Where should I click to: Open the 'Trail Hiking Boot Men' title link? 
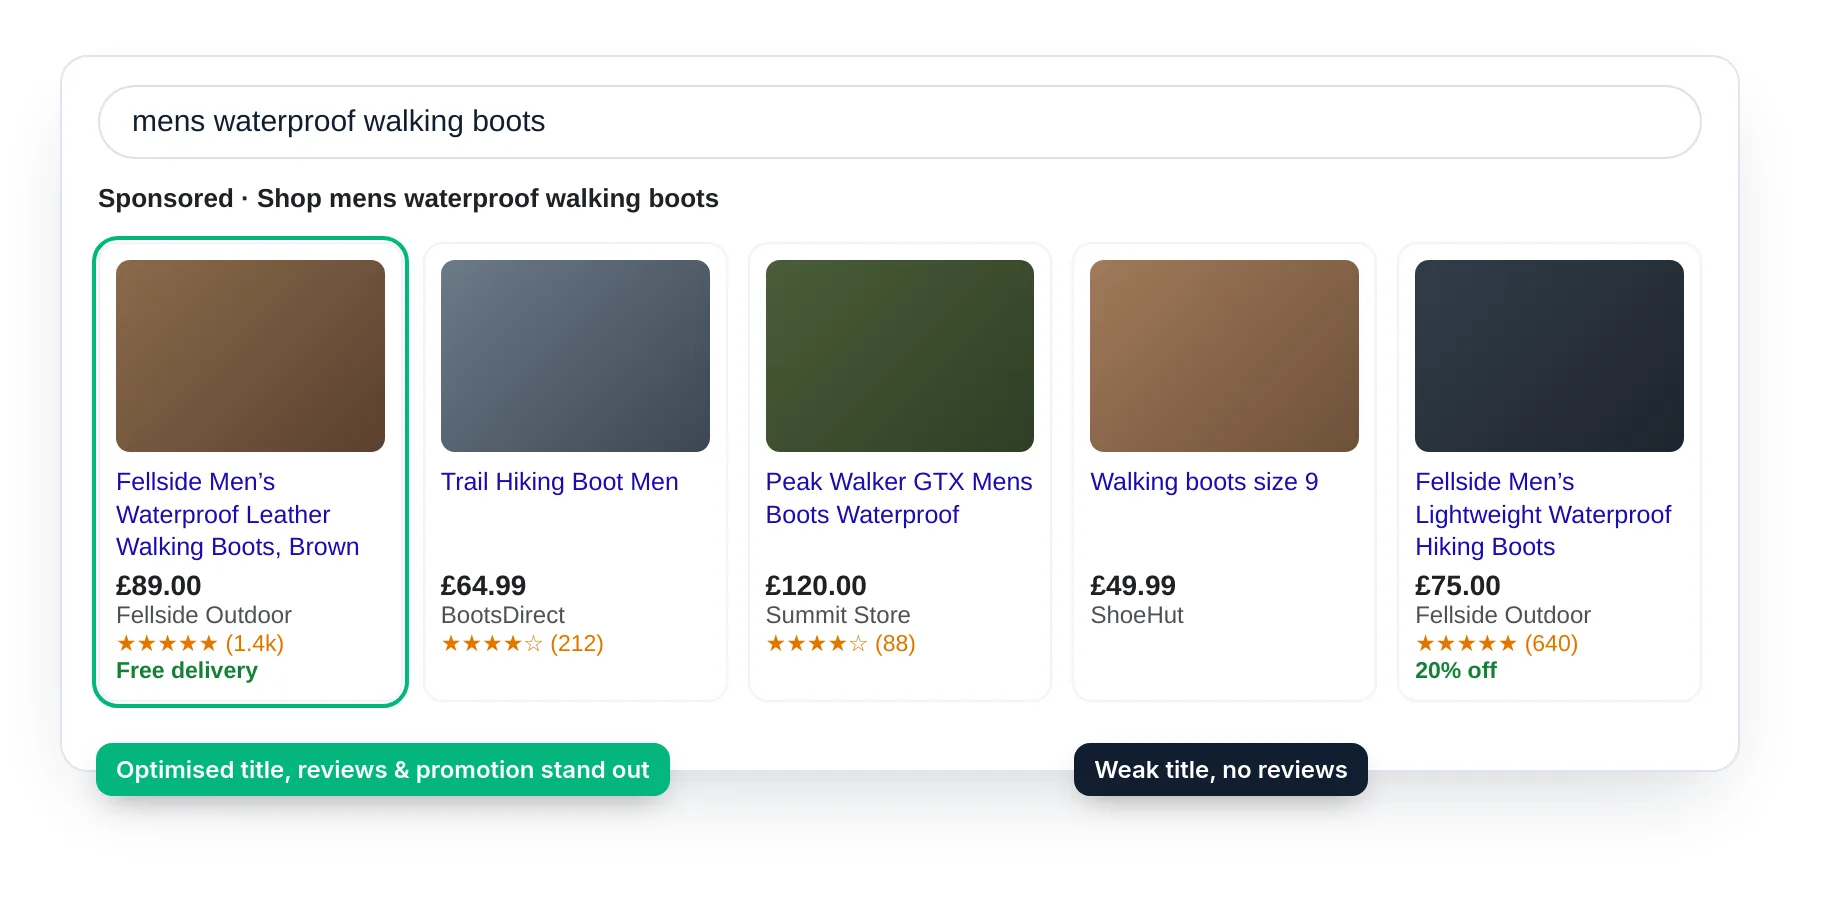(x=560, y=482)
